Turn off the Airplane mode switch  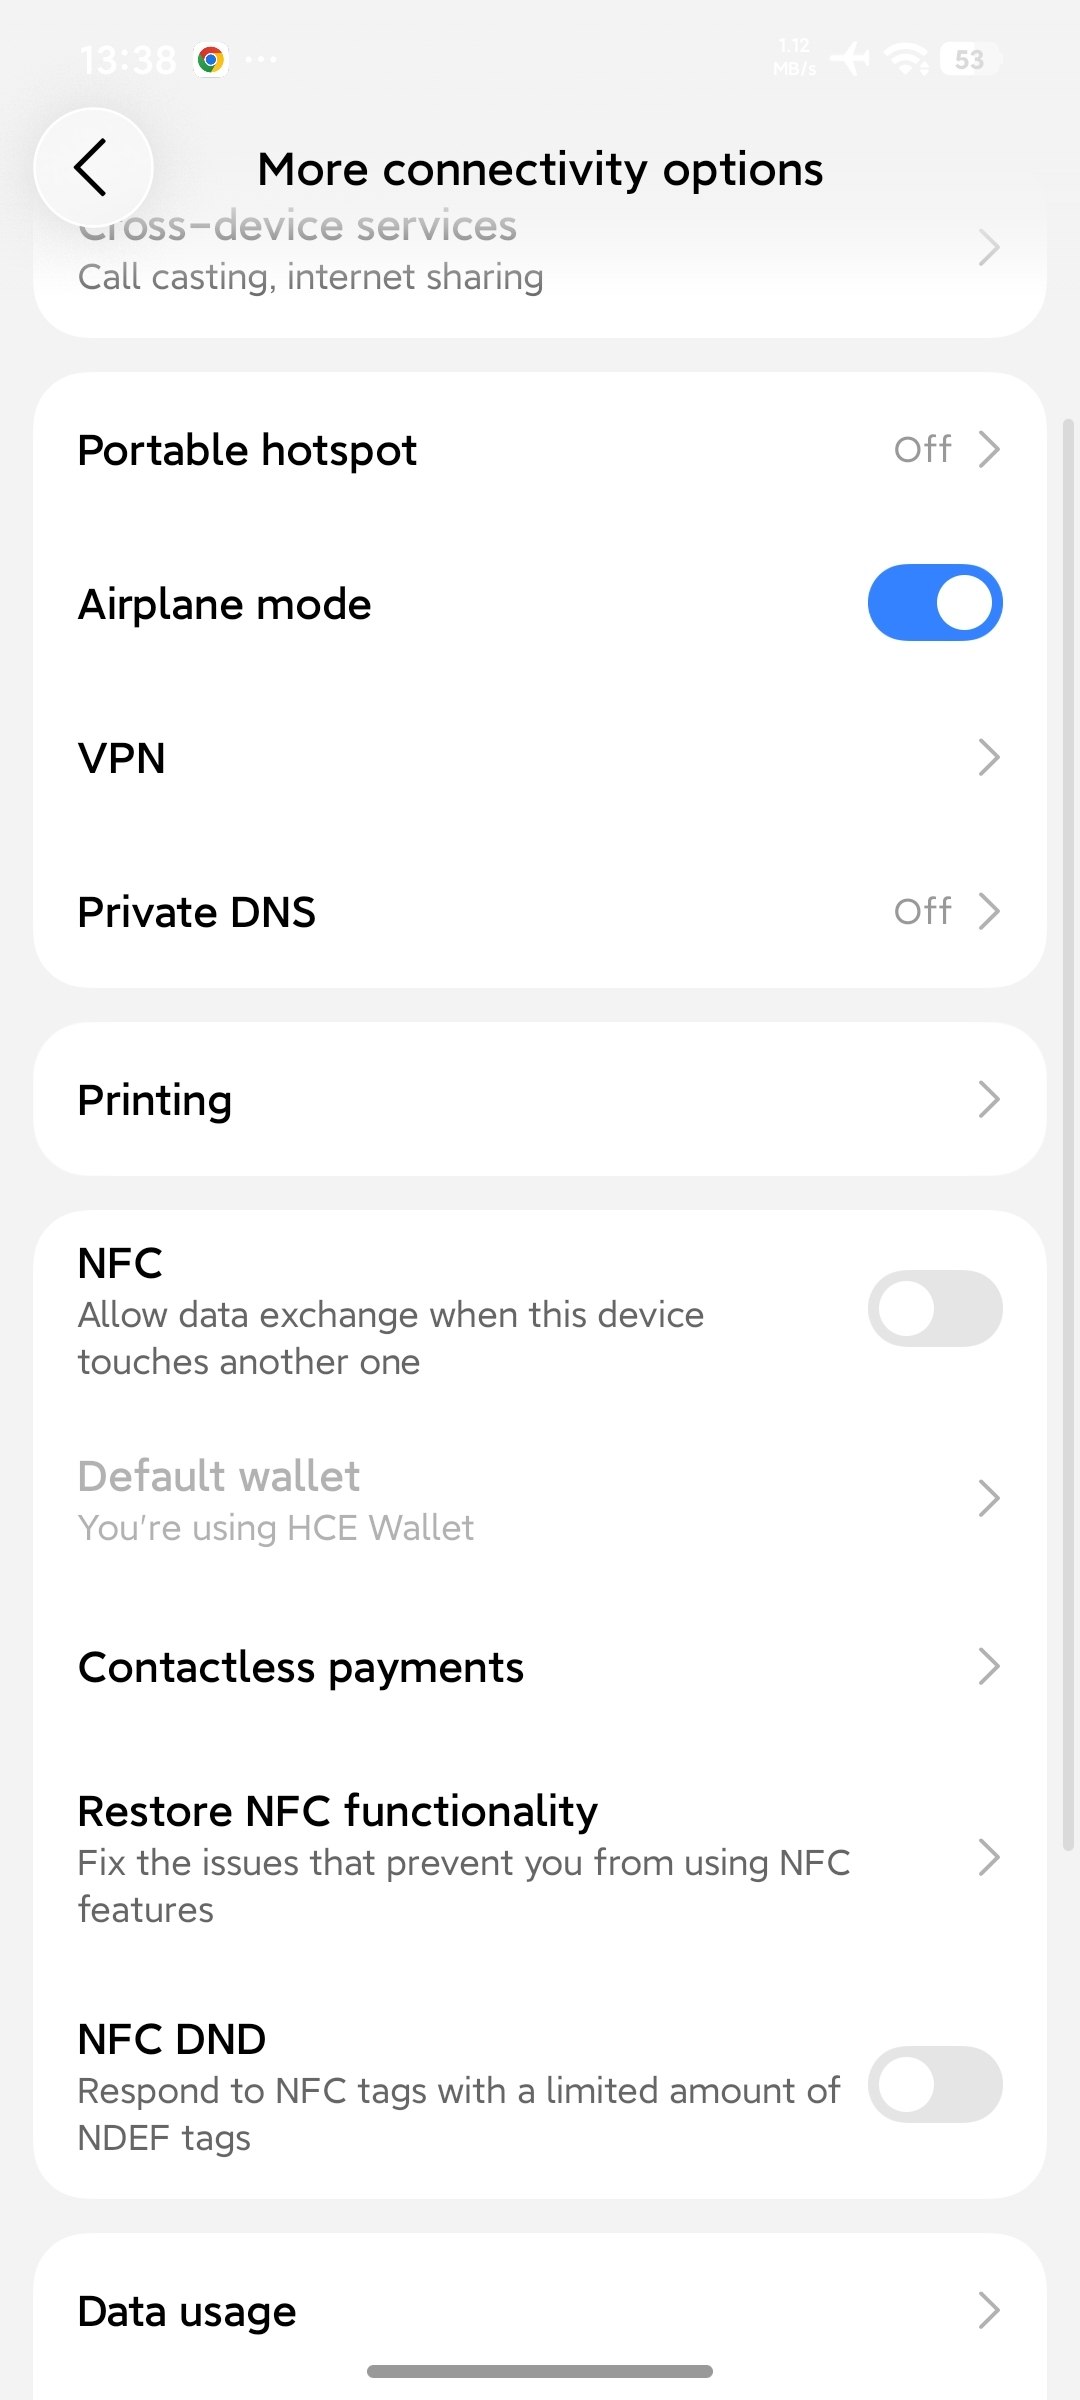click(935, 603)
